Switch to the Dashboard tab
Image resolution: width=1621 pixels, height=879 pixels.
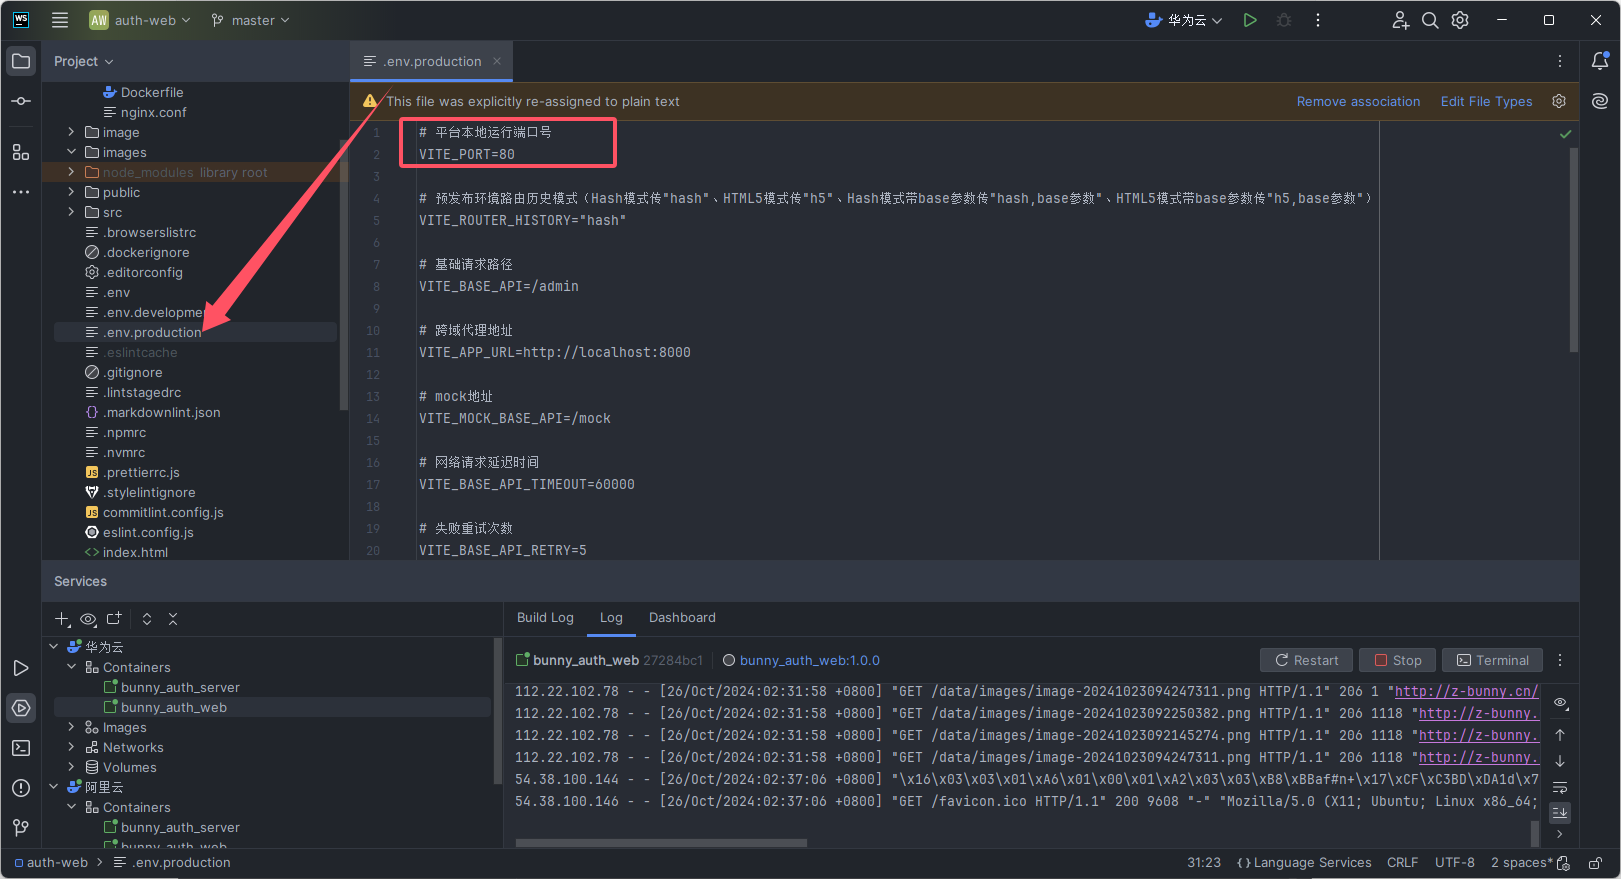tap(682, 618)
